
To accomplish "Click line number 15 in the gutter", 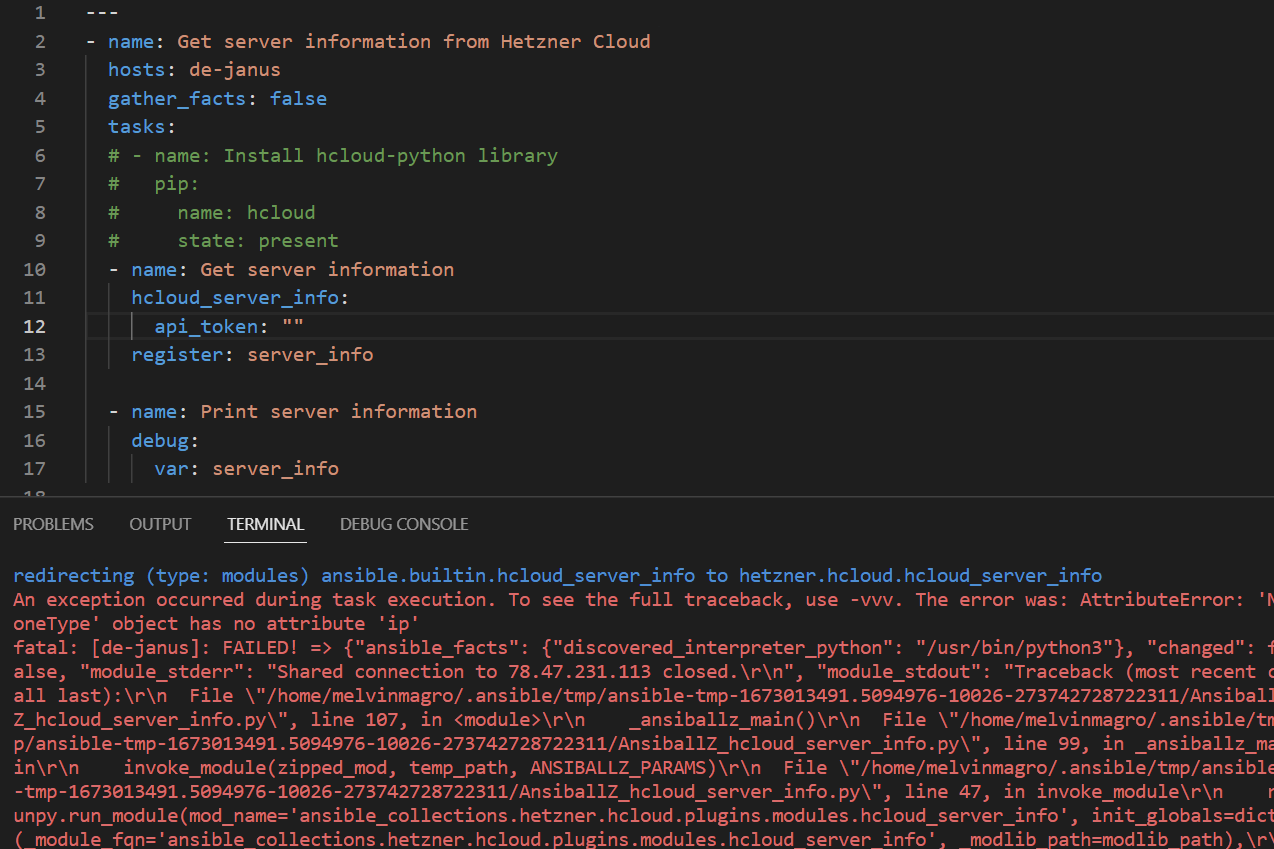I will coord(34,411).
